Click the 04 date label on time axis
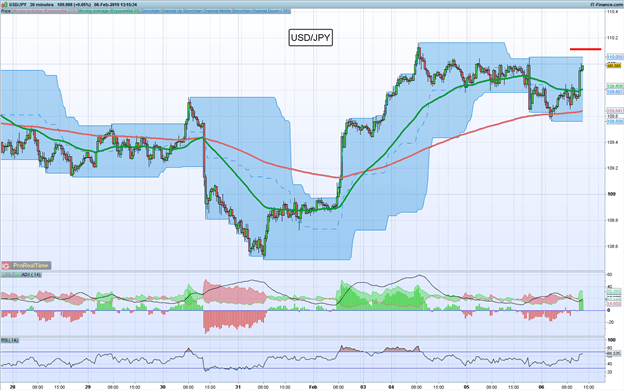The width and height of the screenshot is (624, 390). (x=392, y=386)
